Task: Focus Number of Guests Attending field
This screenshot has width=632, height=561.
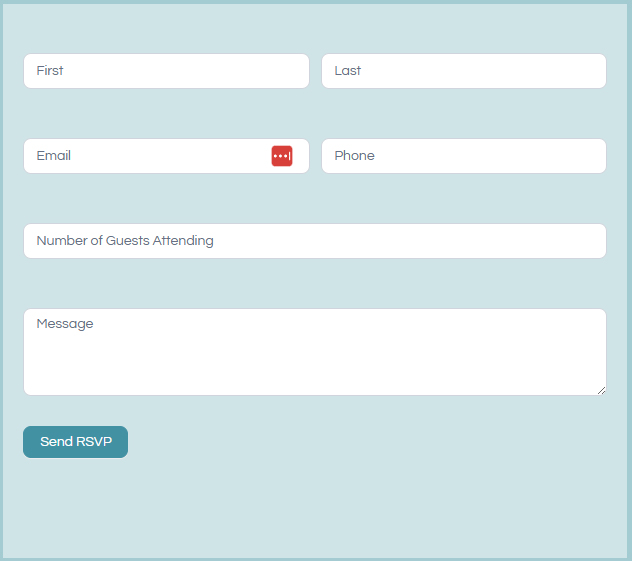Action: pos(314,241)
